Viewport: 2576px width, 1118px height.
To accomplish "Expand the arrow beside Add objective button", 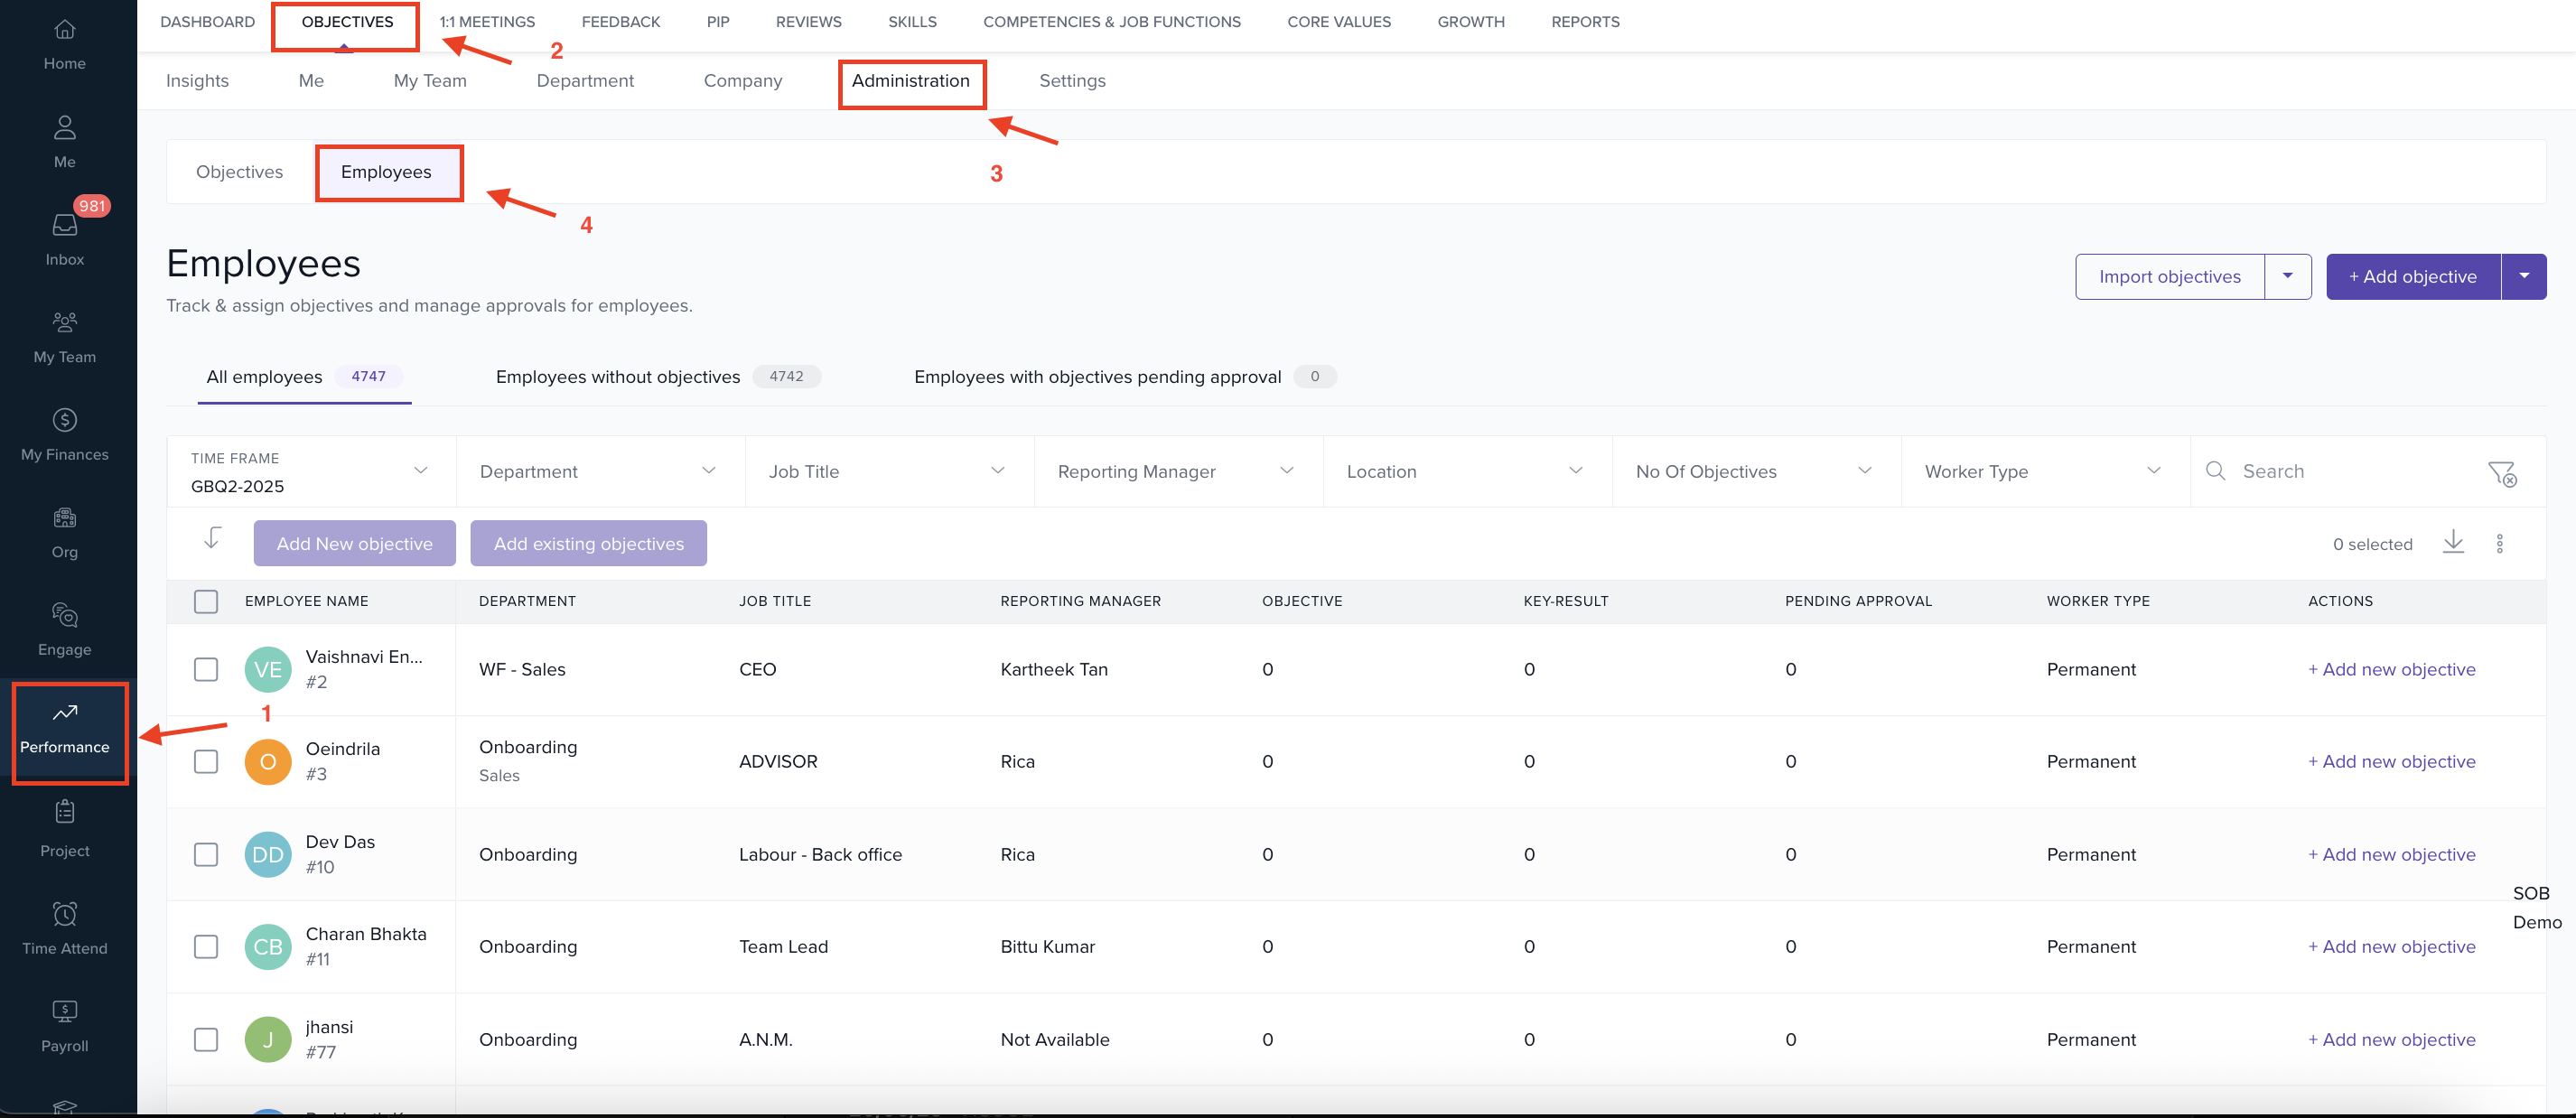I will pyautogui.click(x=2526, y=276).
